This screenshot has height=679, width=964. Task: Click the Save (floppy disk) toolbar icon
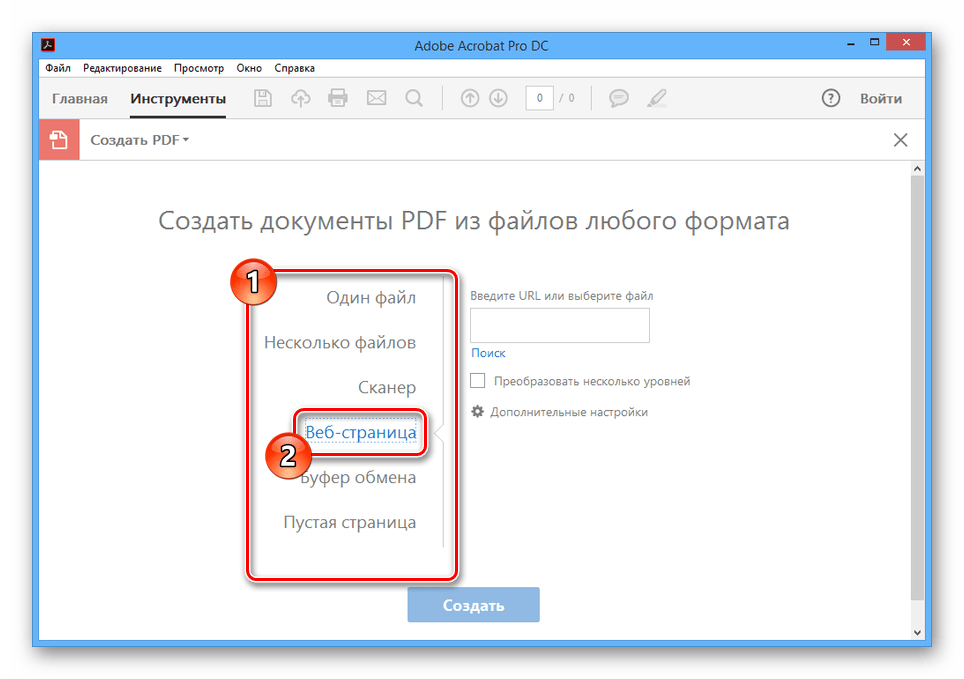click(263, 98)
